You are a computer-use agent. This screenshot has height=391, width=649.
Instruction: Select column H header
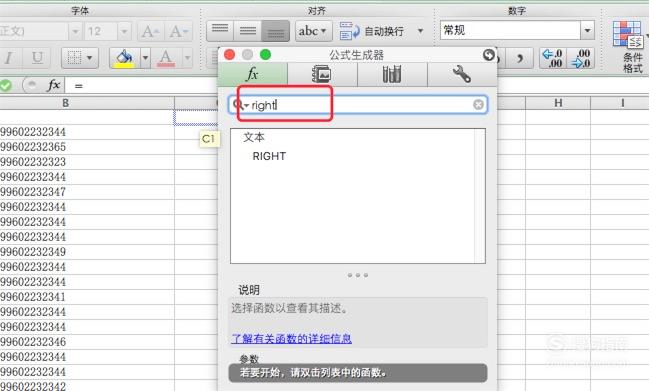click(558, 103)
